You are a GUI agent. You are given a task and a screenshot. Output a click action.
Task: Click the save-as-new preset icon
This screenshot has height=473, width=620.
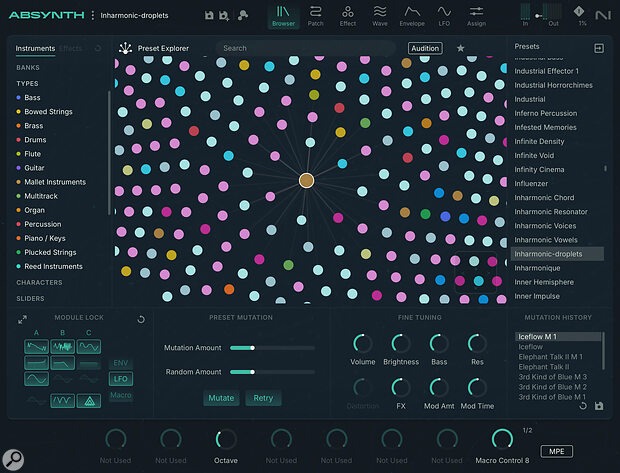(x=224, y=15)
